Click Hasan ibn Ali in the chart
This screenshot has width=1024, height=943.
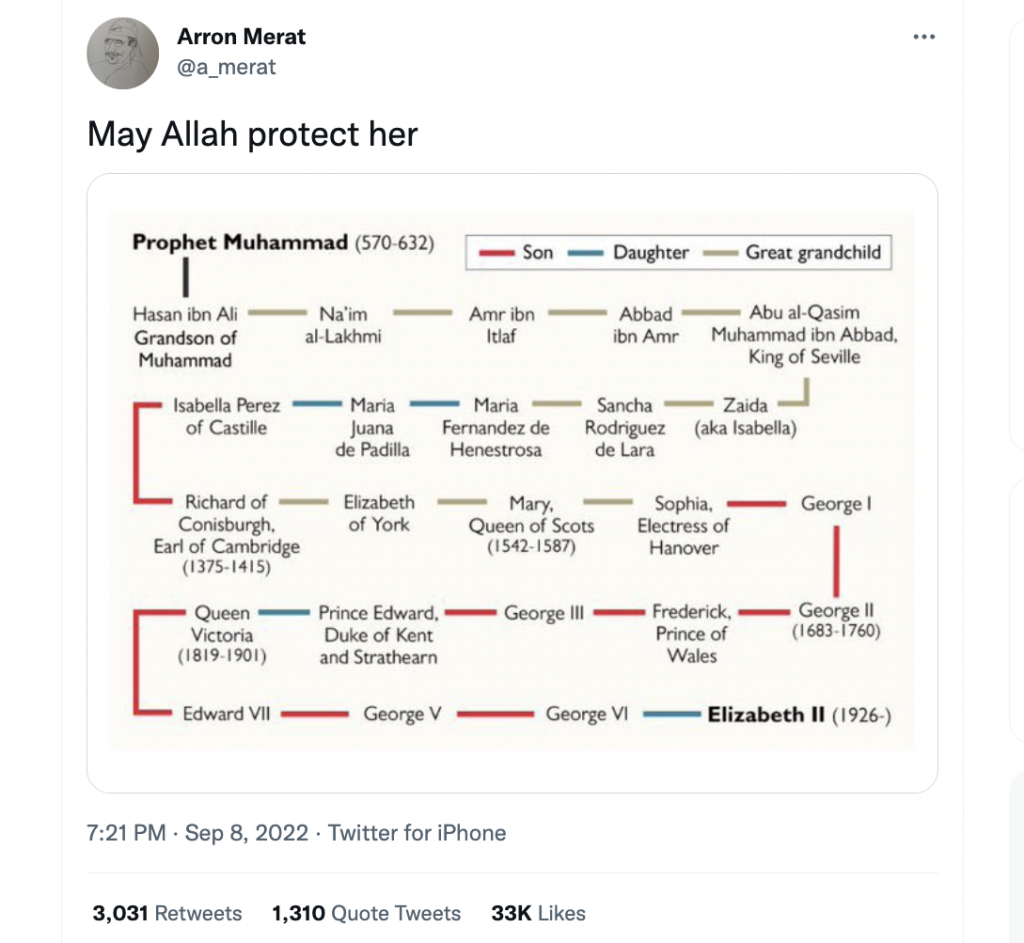(185, 314)
